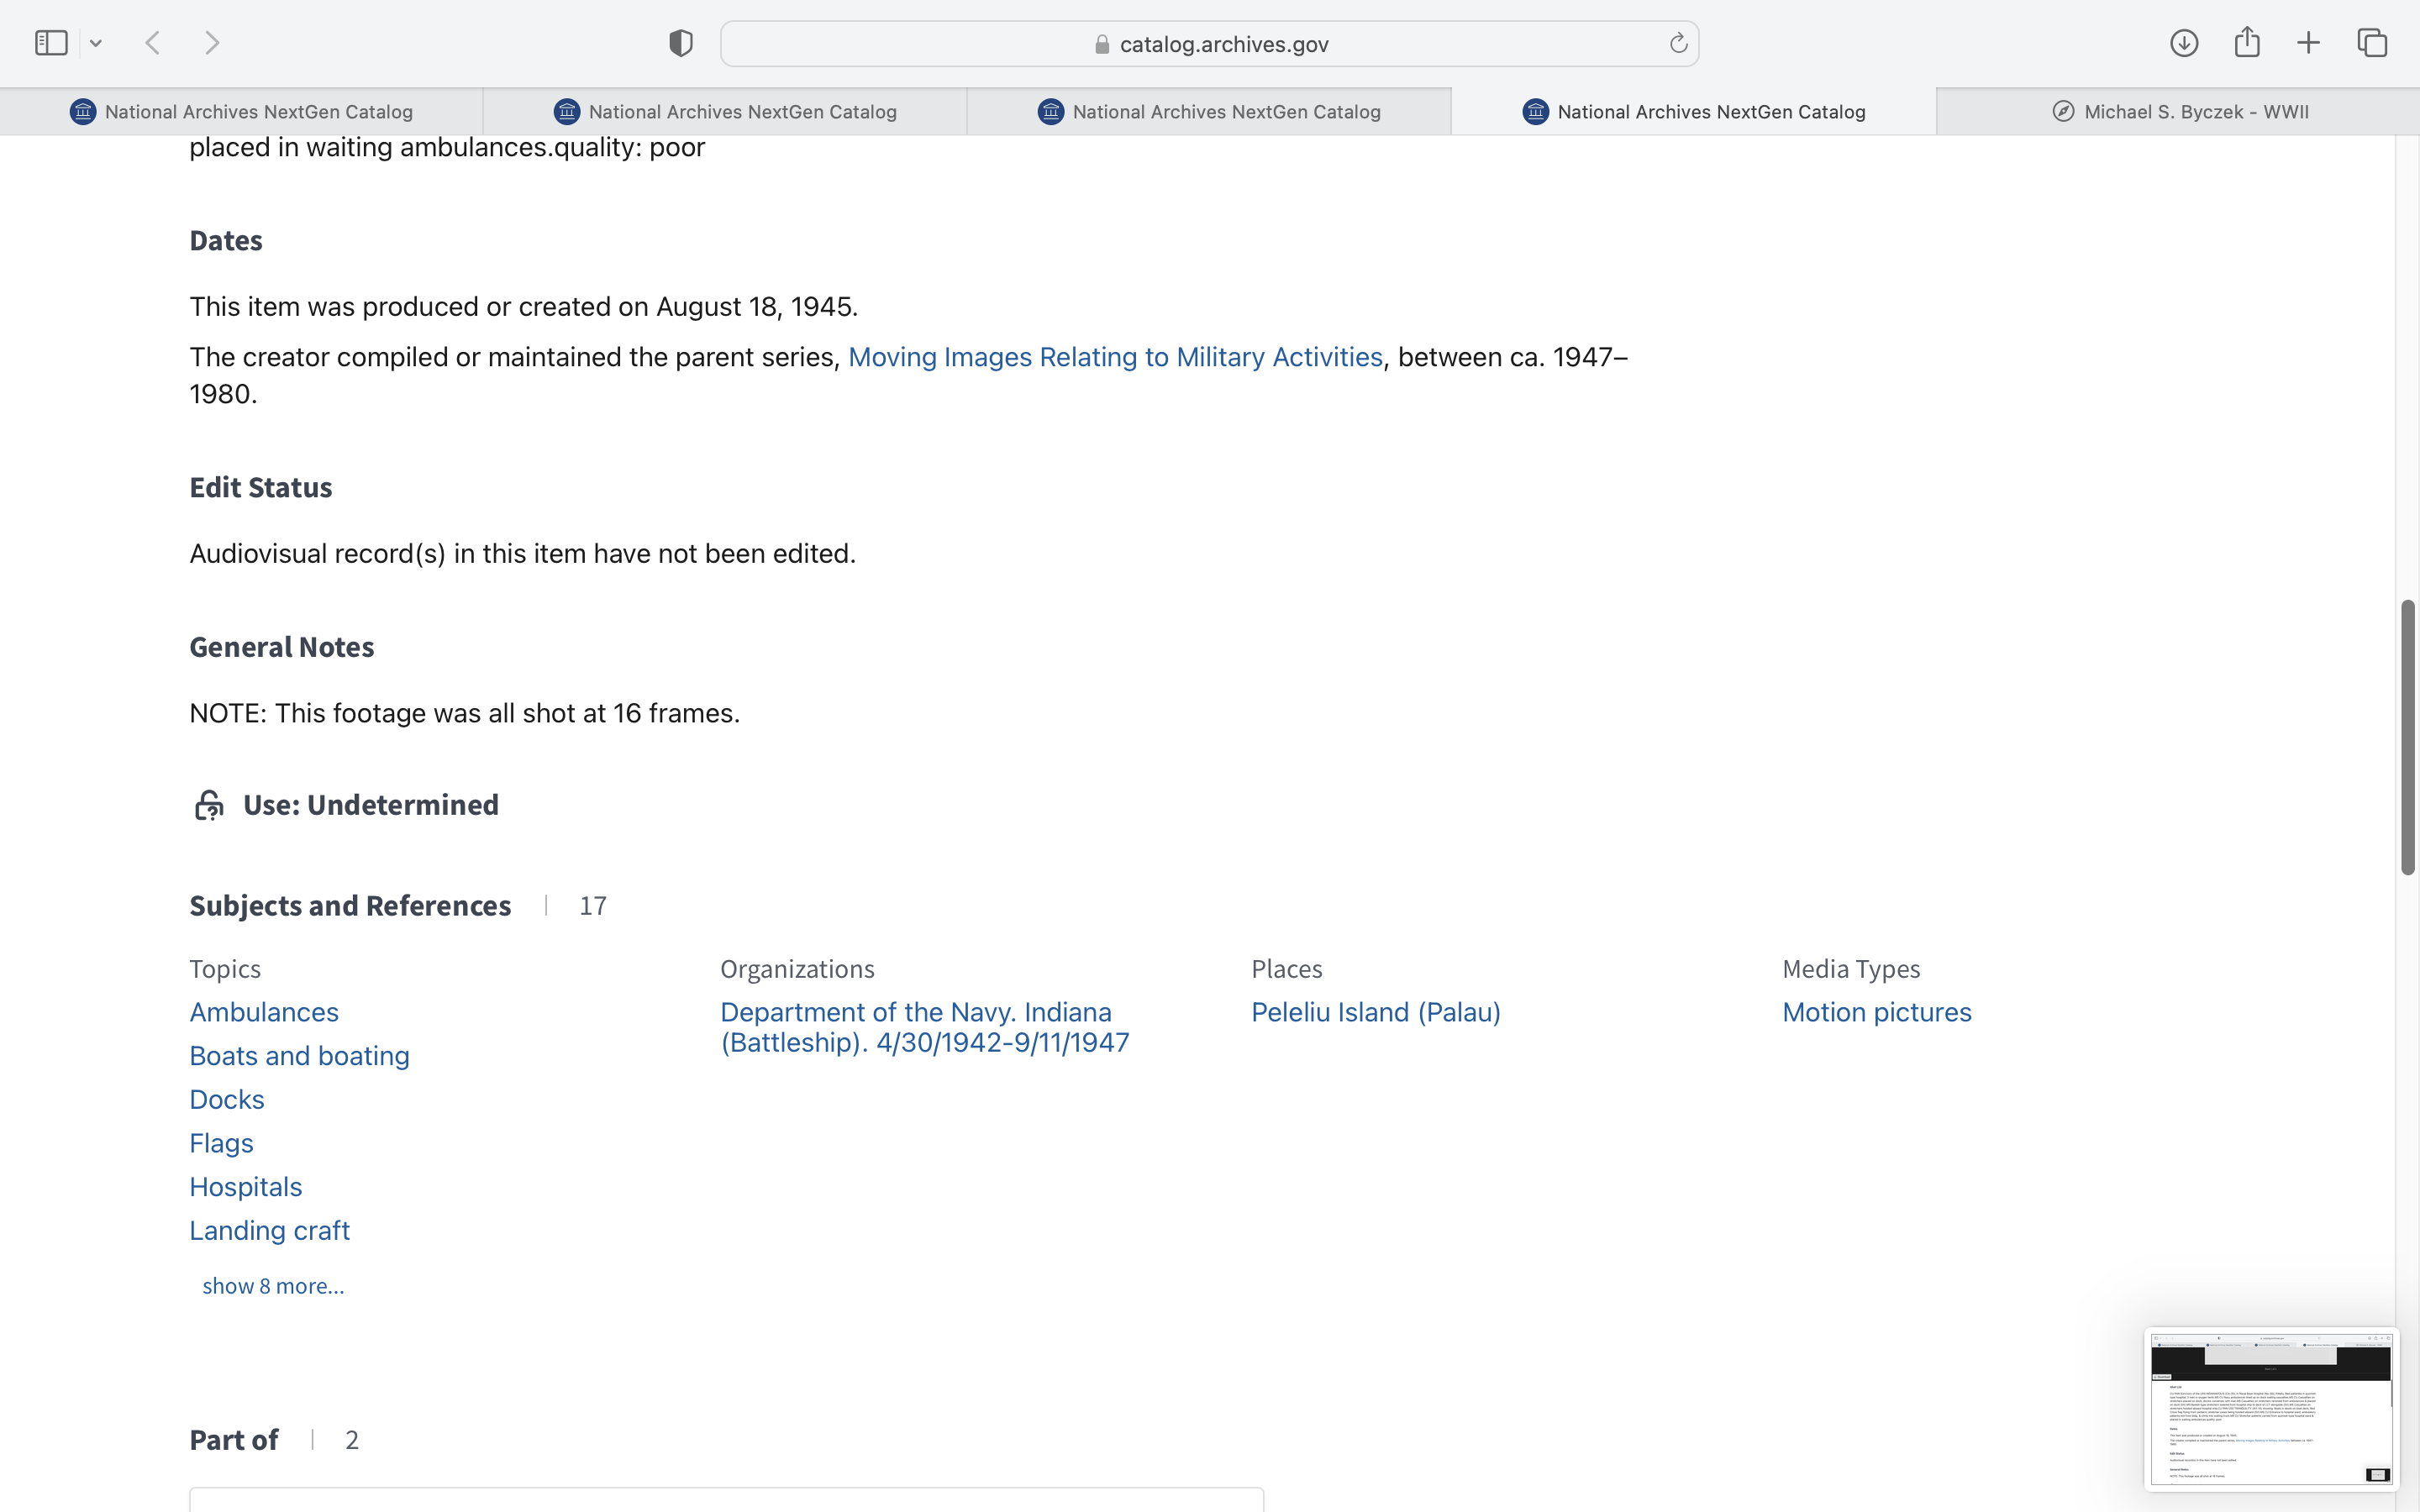The image size is (2420, 1512).
Task: Click the privacy report shield icon
Action: [680, 43]
